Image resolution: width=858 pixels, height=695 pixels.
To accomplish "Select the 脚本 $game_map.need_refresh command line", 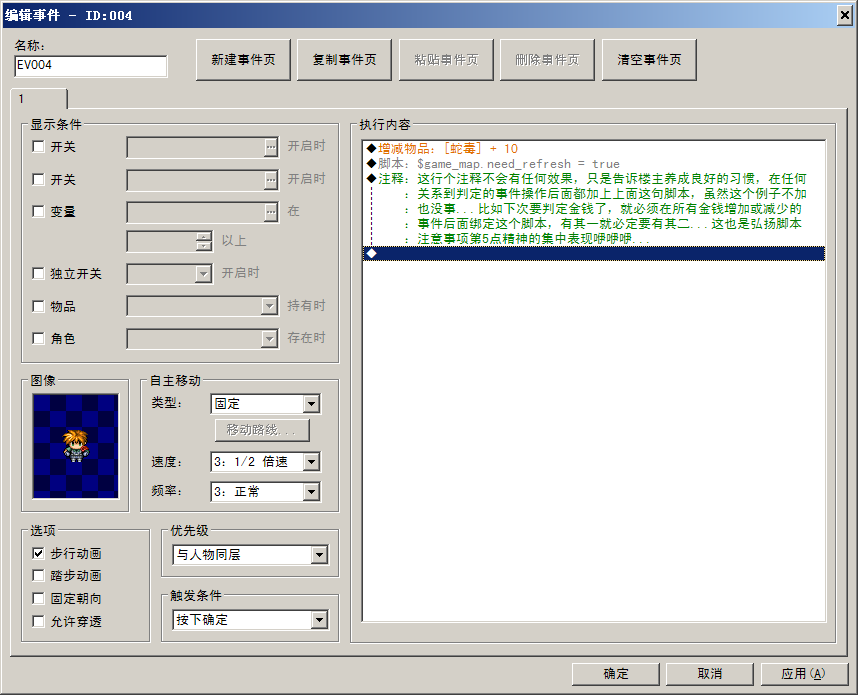I will tap(594, 164).
